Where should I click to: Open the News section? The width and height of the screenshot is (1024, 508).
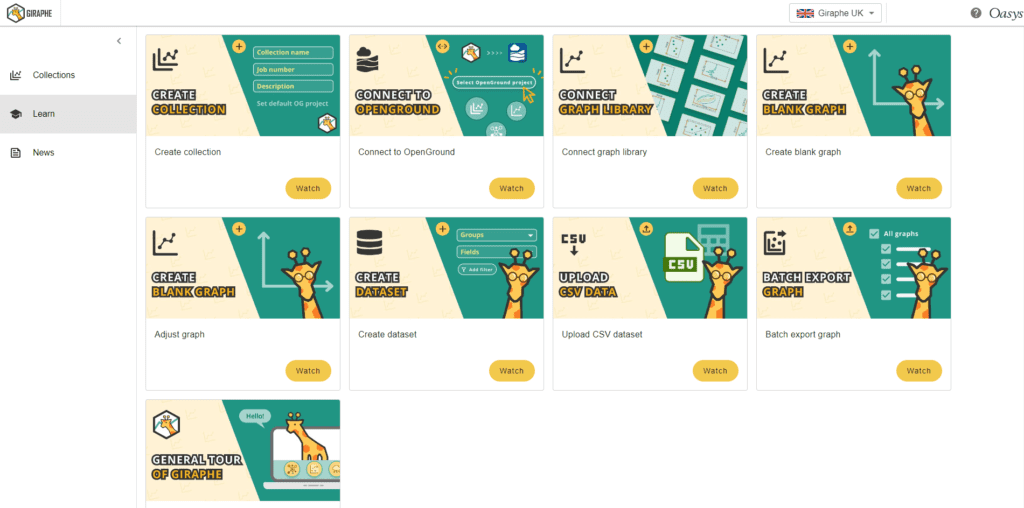[68, 153]
